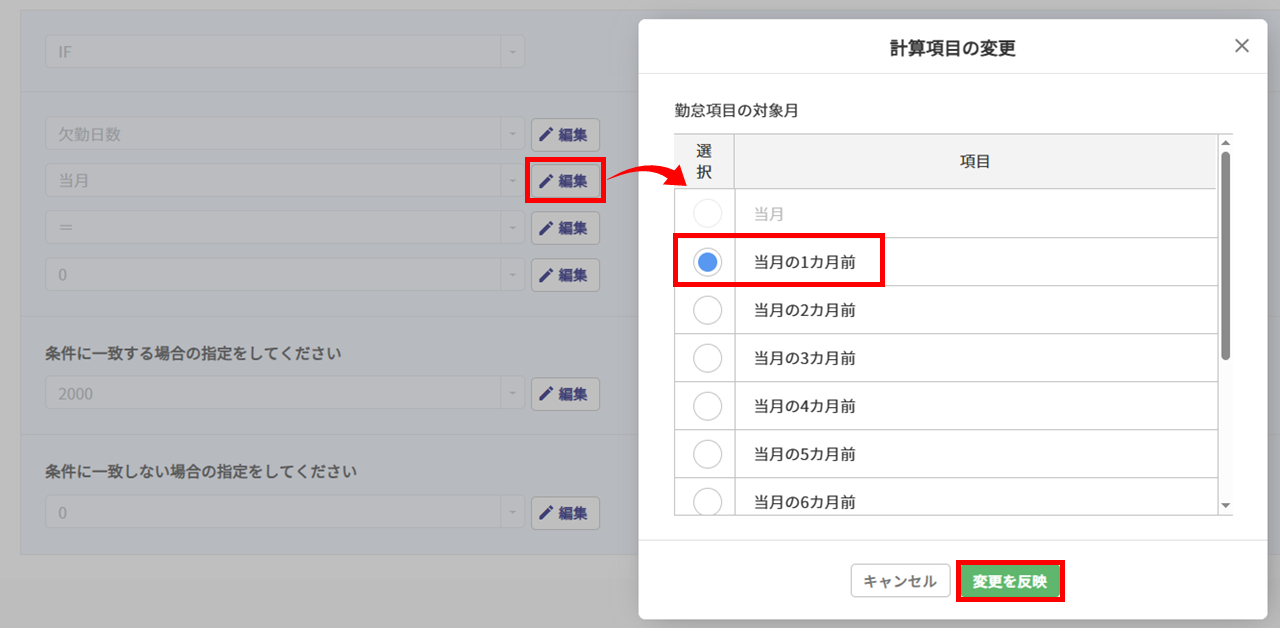Image resolution: width=1280 pixels, height=628 pixels.
Task: Click the 編集 button beside the 0 comparison value
Action: pyautogui.click(x=565, y=275)
